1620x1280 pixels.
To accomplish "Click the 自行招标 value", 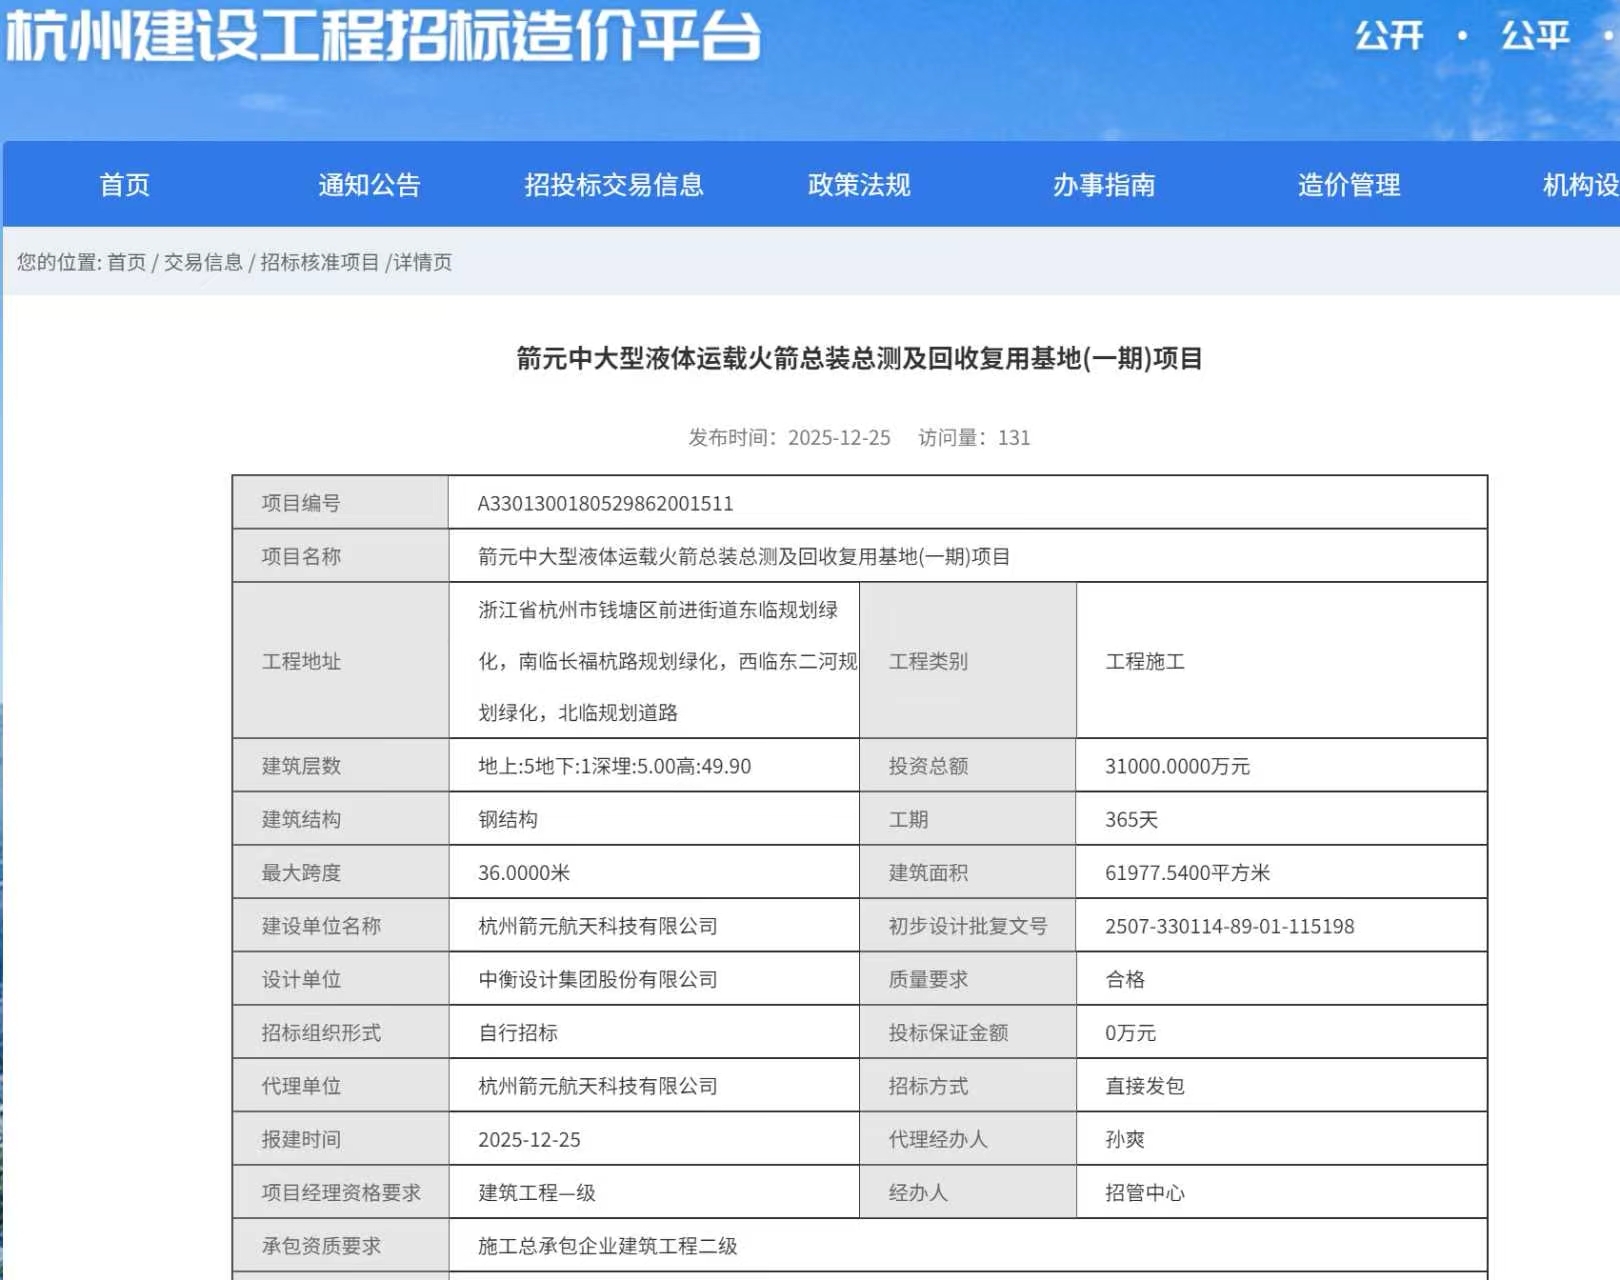I will click(x=518, y=1033).
